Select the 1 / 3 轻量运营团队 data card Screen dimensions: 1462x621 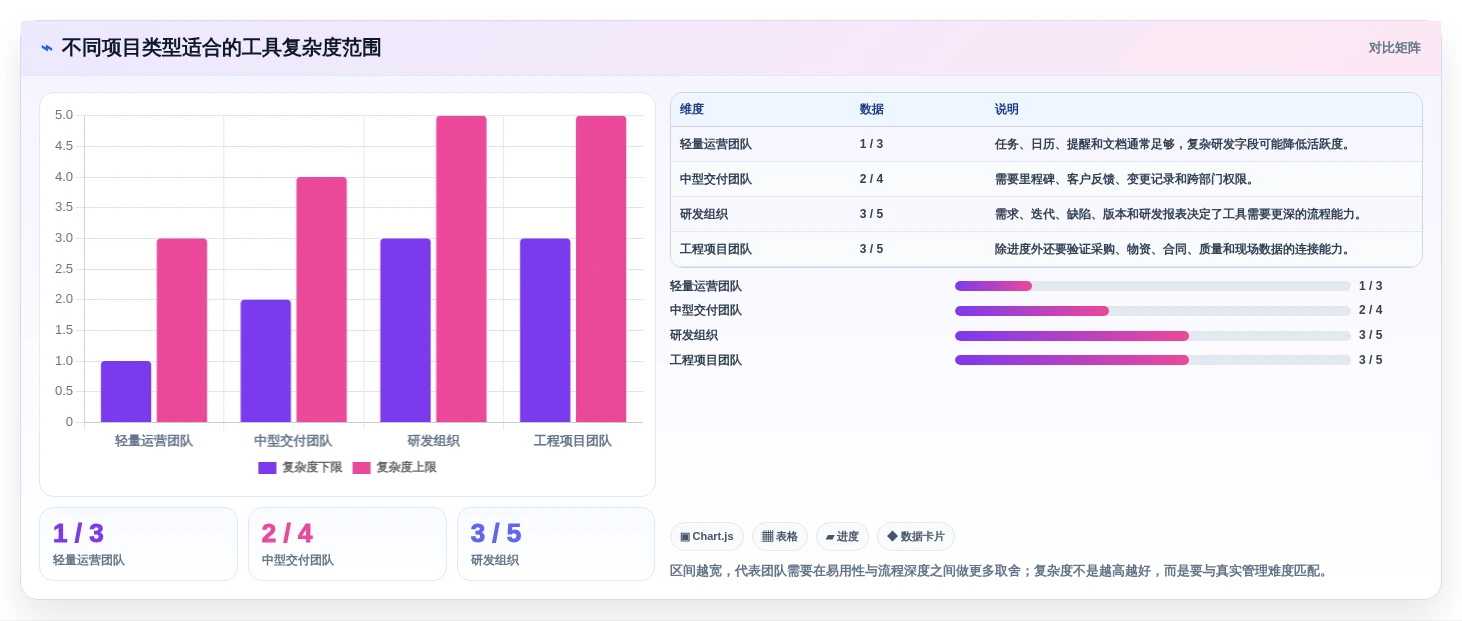(x=138, y=544)
